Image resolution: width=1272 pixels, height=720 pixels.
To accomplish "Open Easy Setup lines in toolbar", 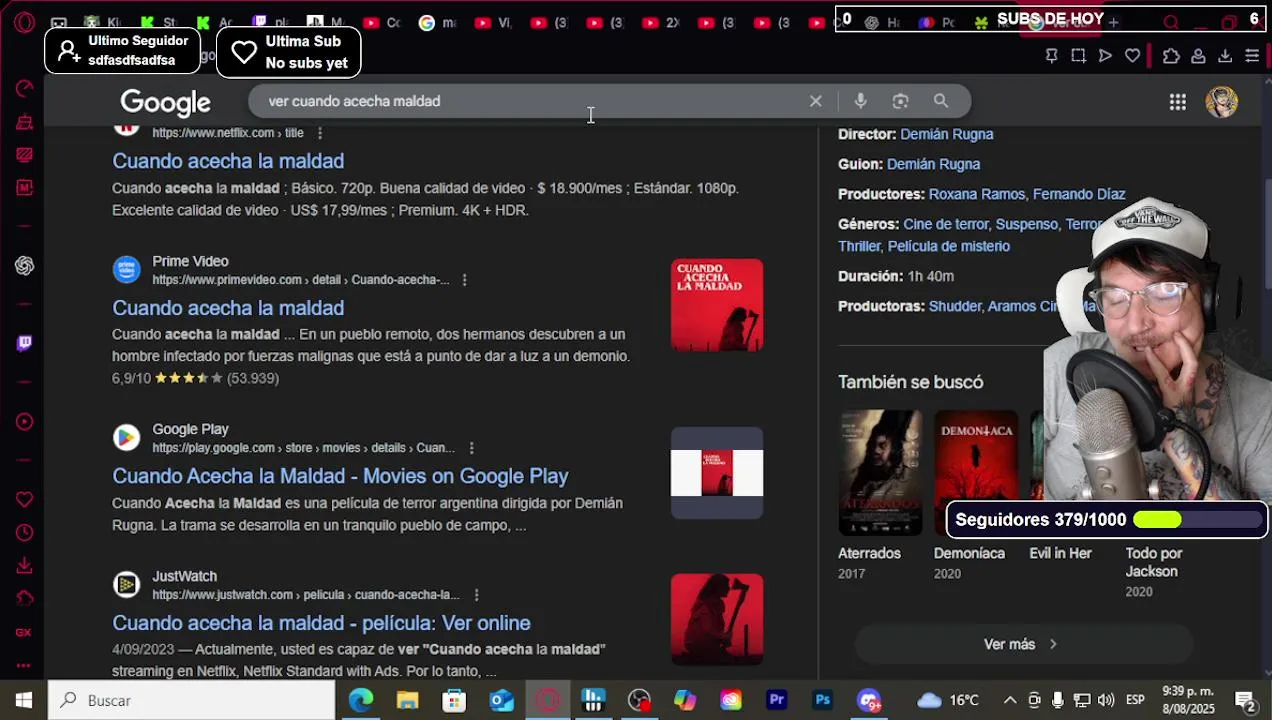I will point(1252,56).
